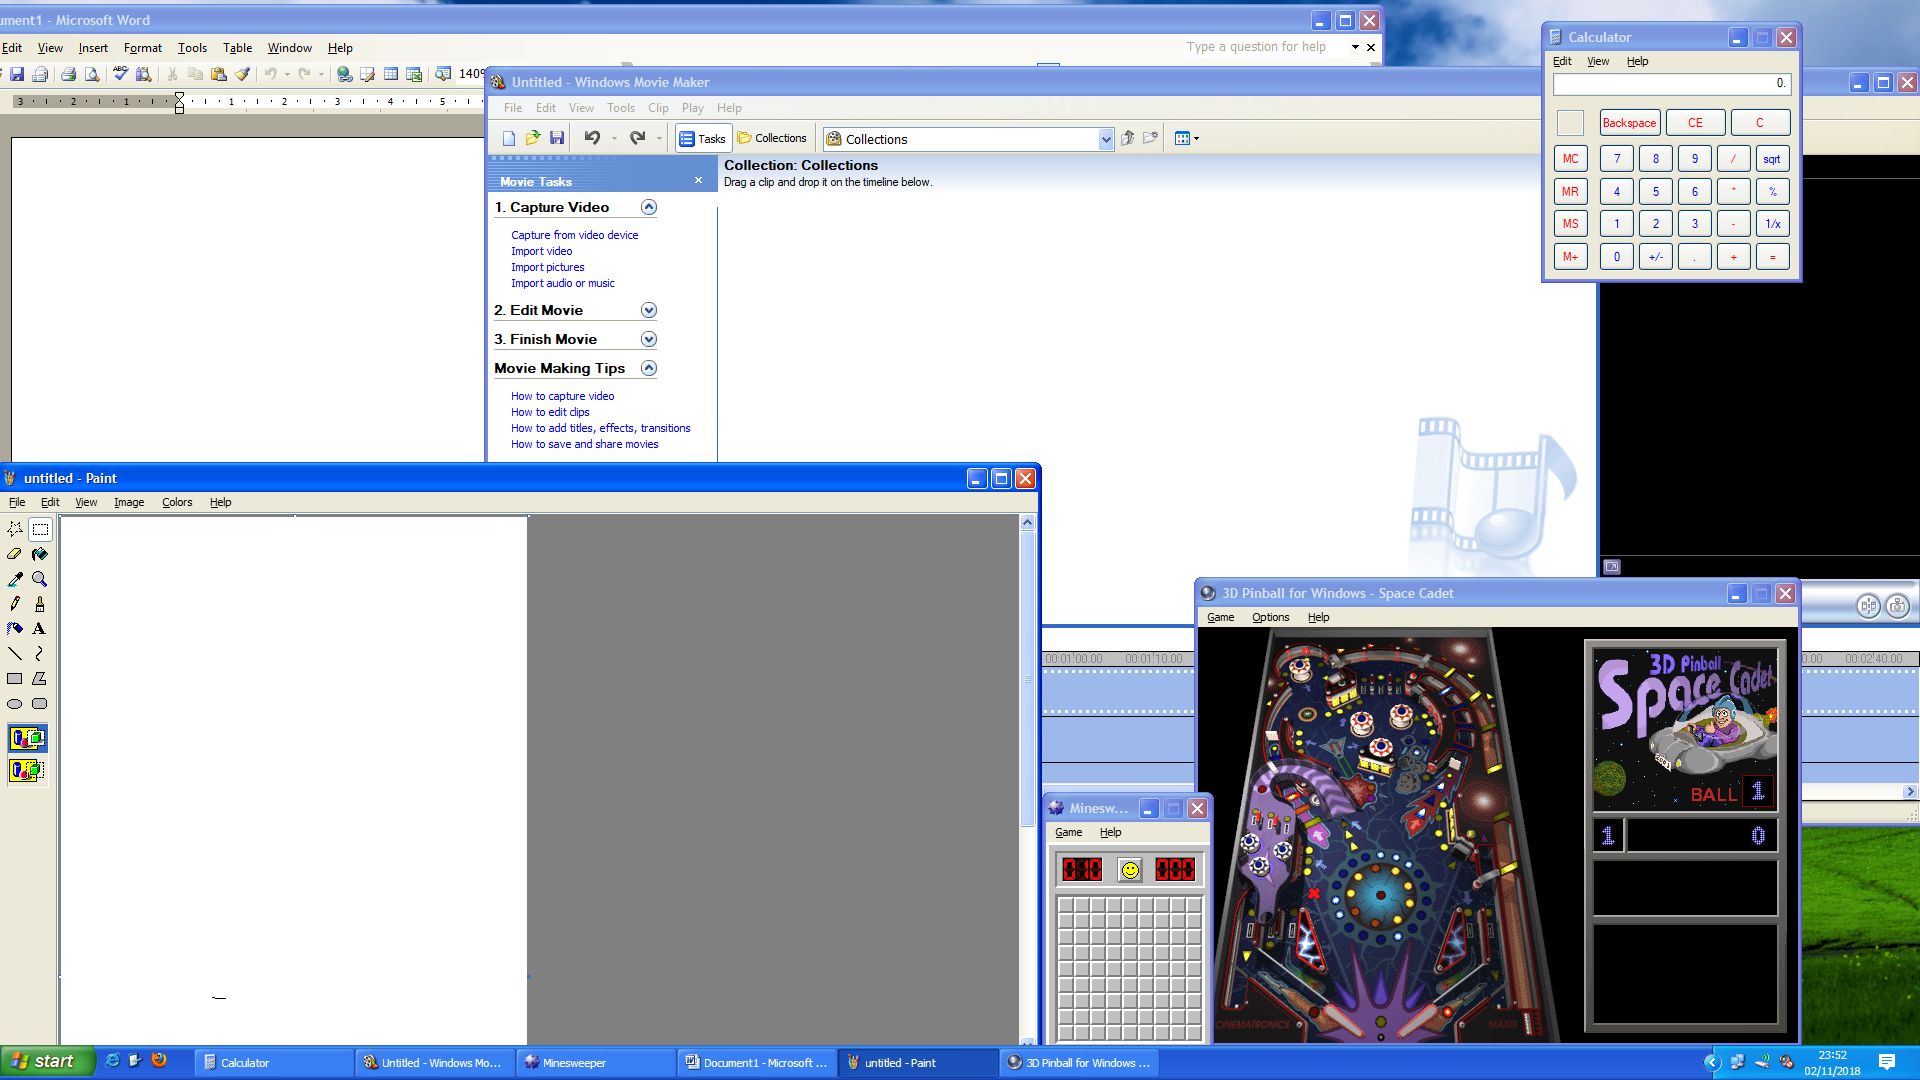
Task: Run spelling check from the Word toolbar
Action: pos(120,73)
